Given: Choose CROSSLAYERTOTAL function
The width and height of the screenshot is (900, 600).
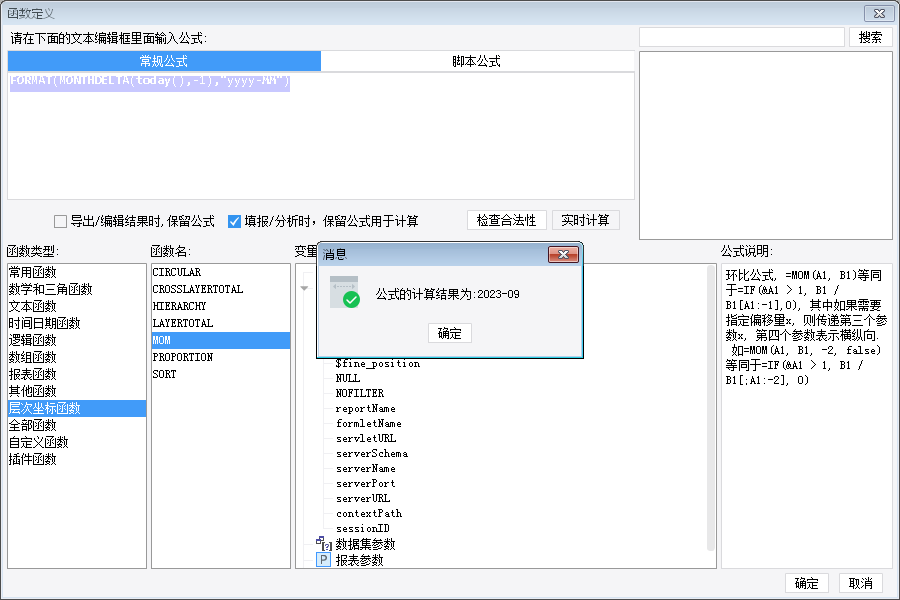Looking at the screenshot, I should click(221, 289).
